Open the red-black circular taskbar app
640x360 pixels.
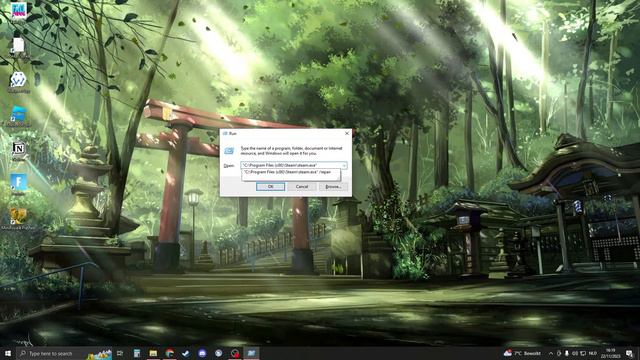(235, 353)
